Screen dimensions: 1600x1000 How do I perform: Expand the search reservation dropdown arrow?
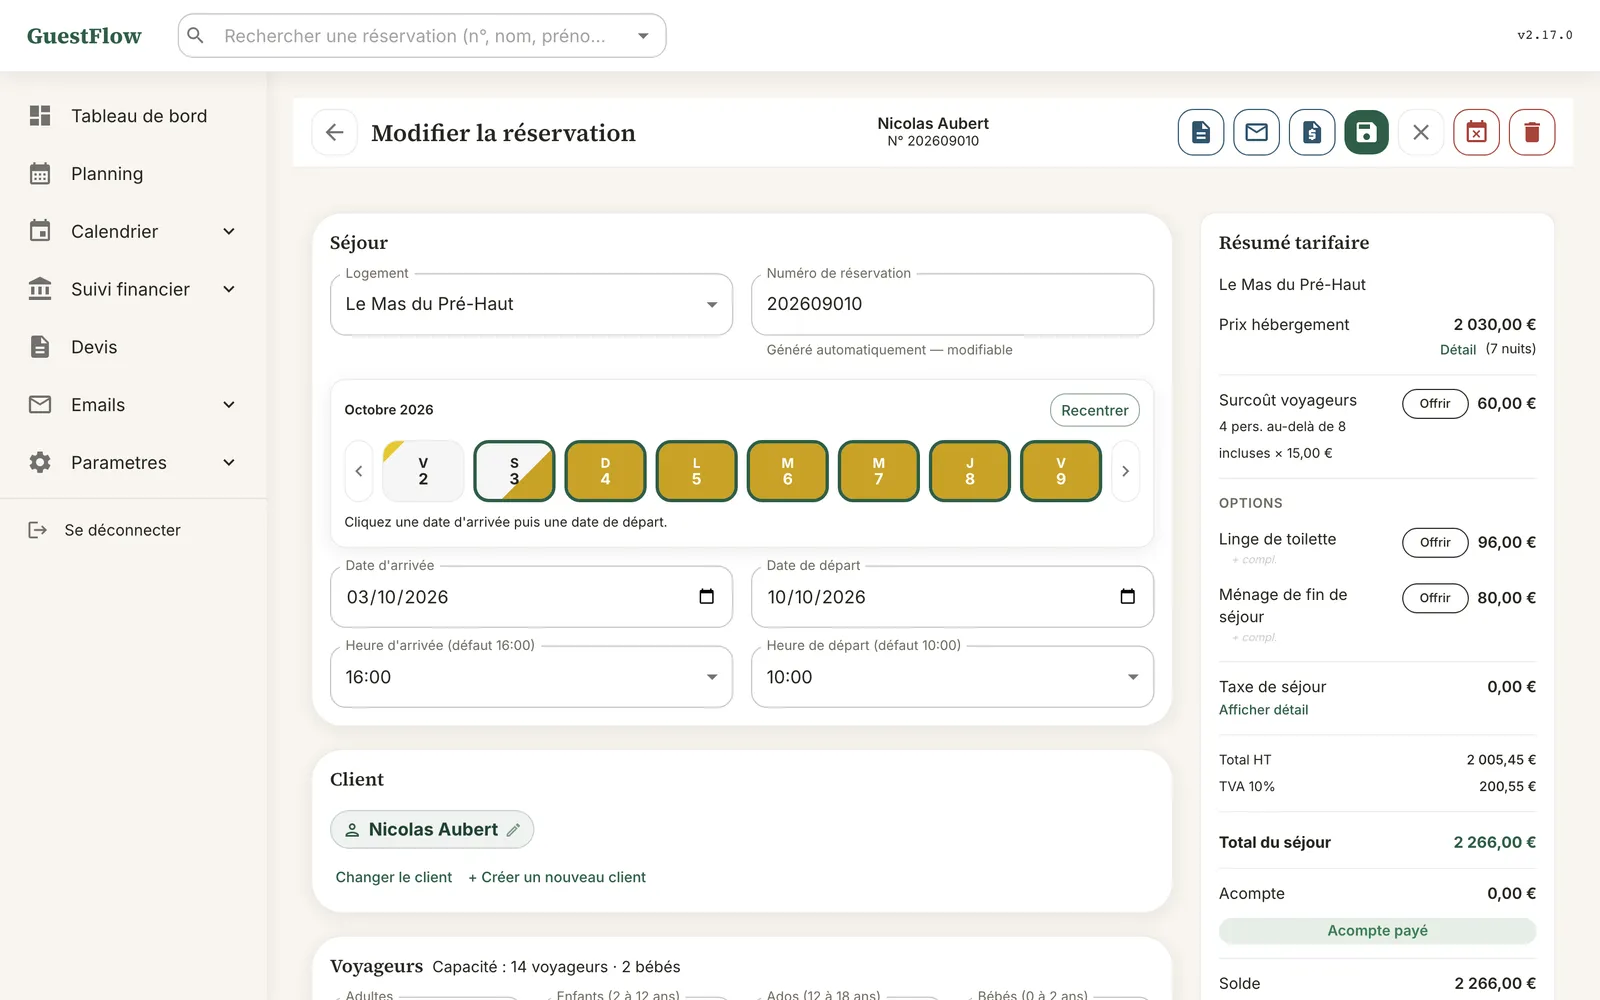(x=643, y=36)
